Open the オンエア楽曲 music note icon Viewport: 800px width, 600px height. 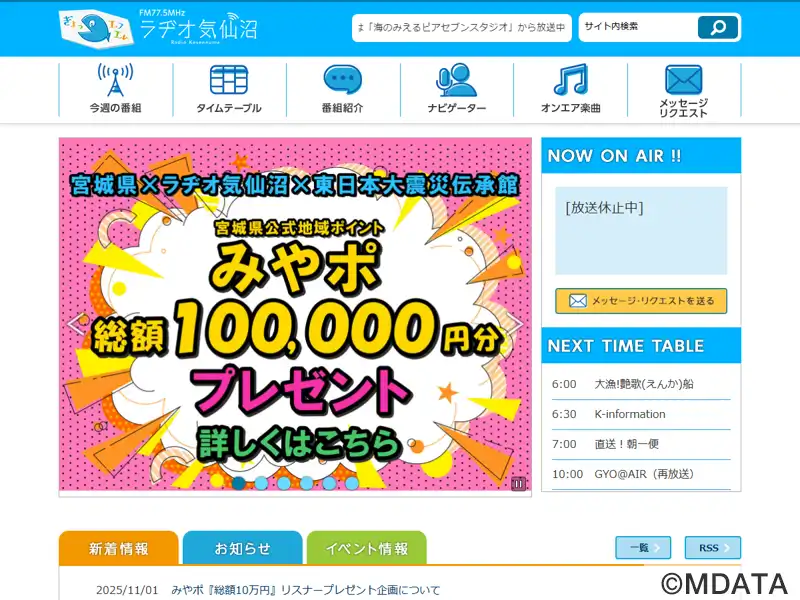571,80
